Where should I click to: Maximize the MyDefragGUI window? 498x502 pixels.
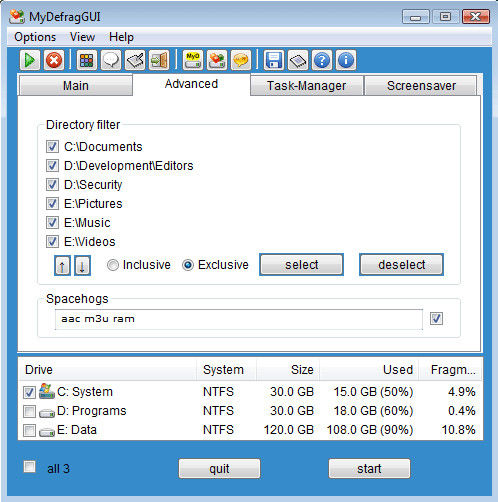446,17
